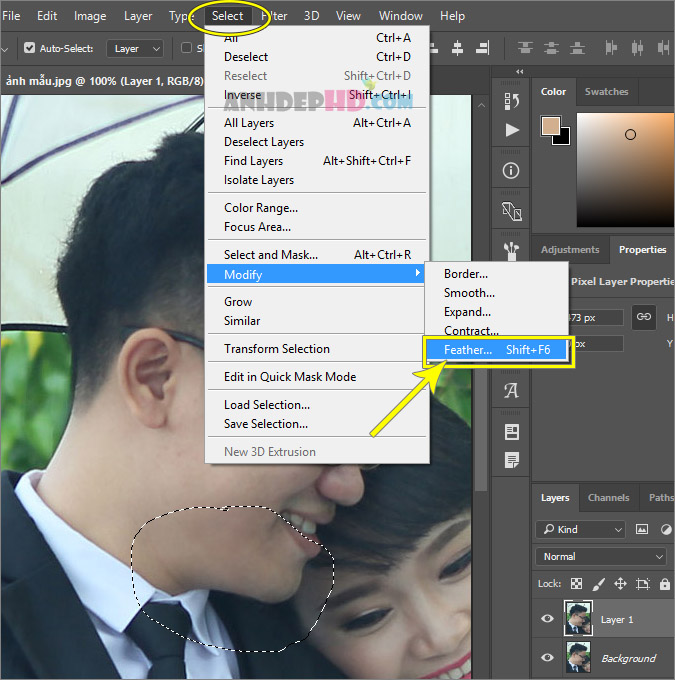This screenshot has height=680, width=675.
Task: Open the Notes panel icon
Action: click(512, 460)
